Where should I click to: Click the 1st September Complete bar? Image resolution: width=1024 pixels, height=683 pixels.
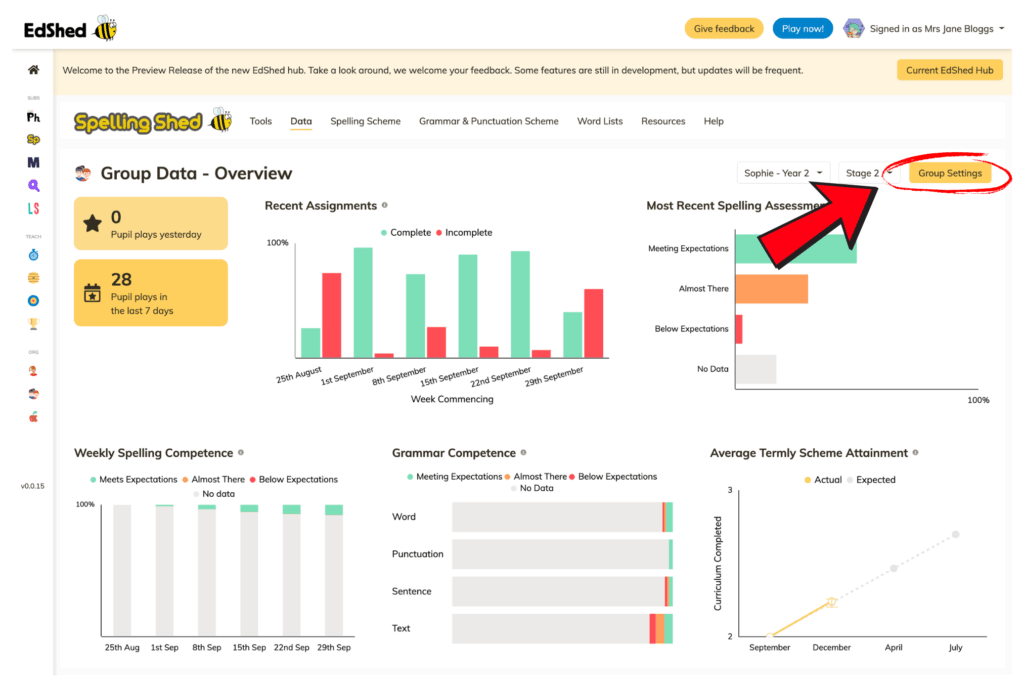click(x=363, y=302)
